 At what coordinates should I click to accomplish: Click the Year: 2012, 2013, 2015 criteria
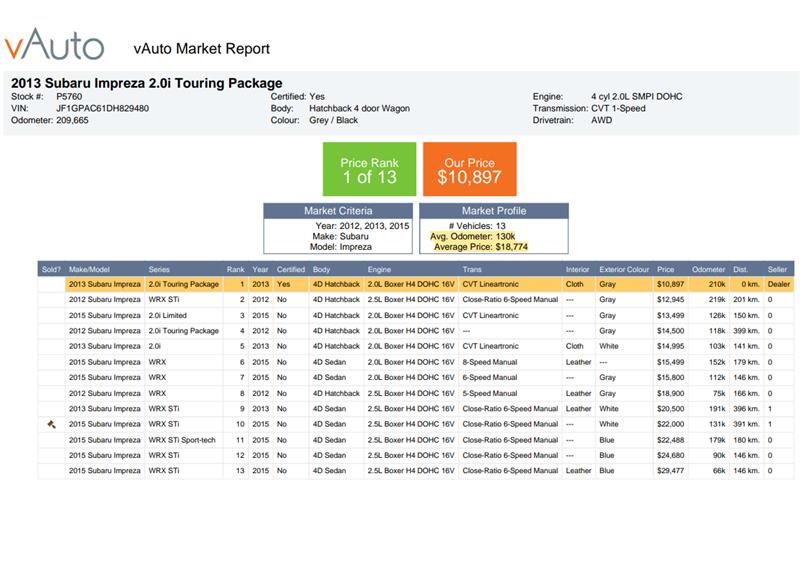pos(362,226)
